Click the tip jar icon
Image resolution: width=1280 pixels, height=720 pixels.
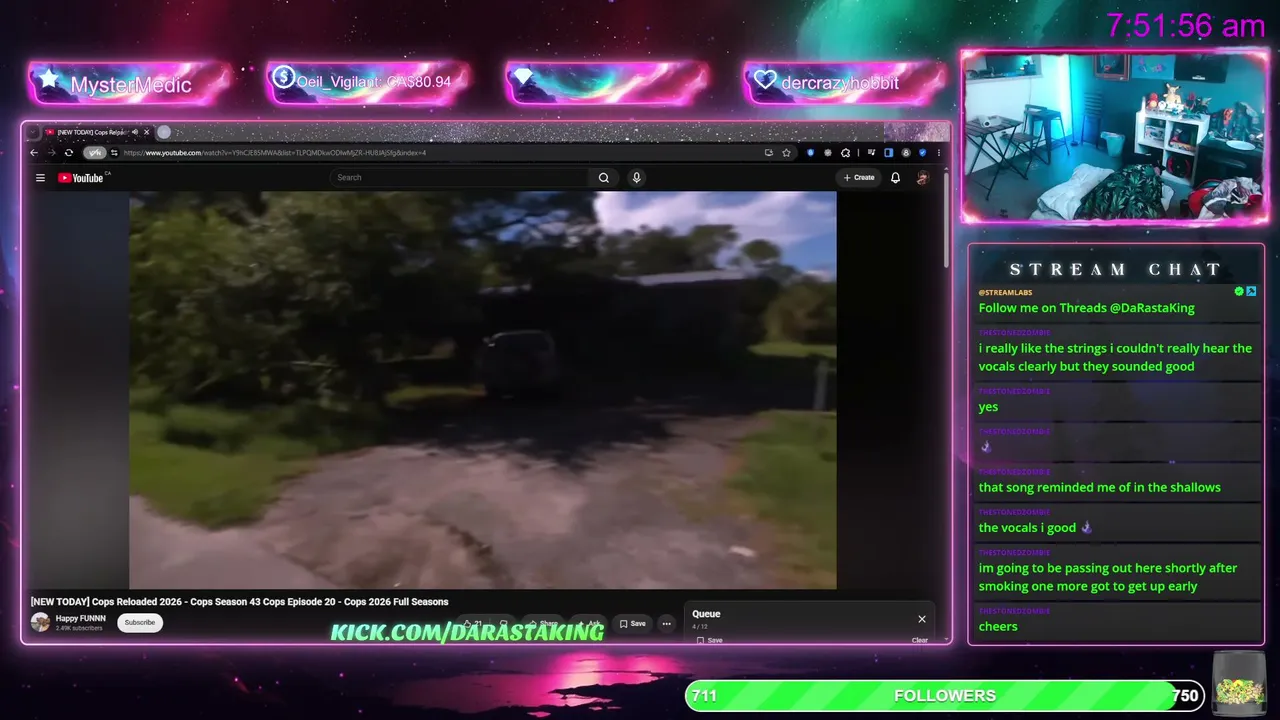(1240, 684)
